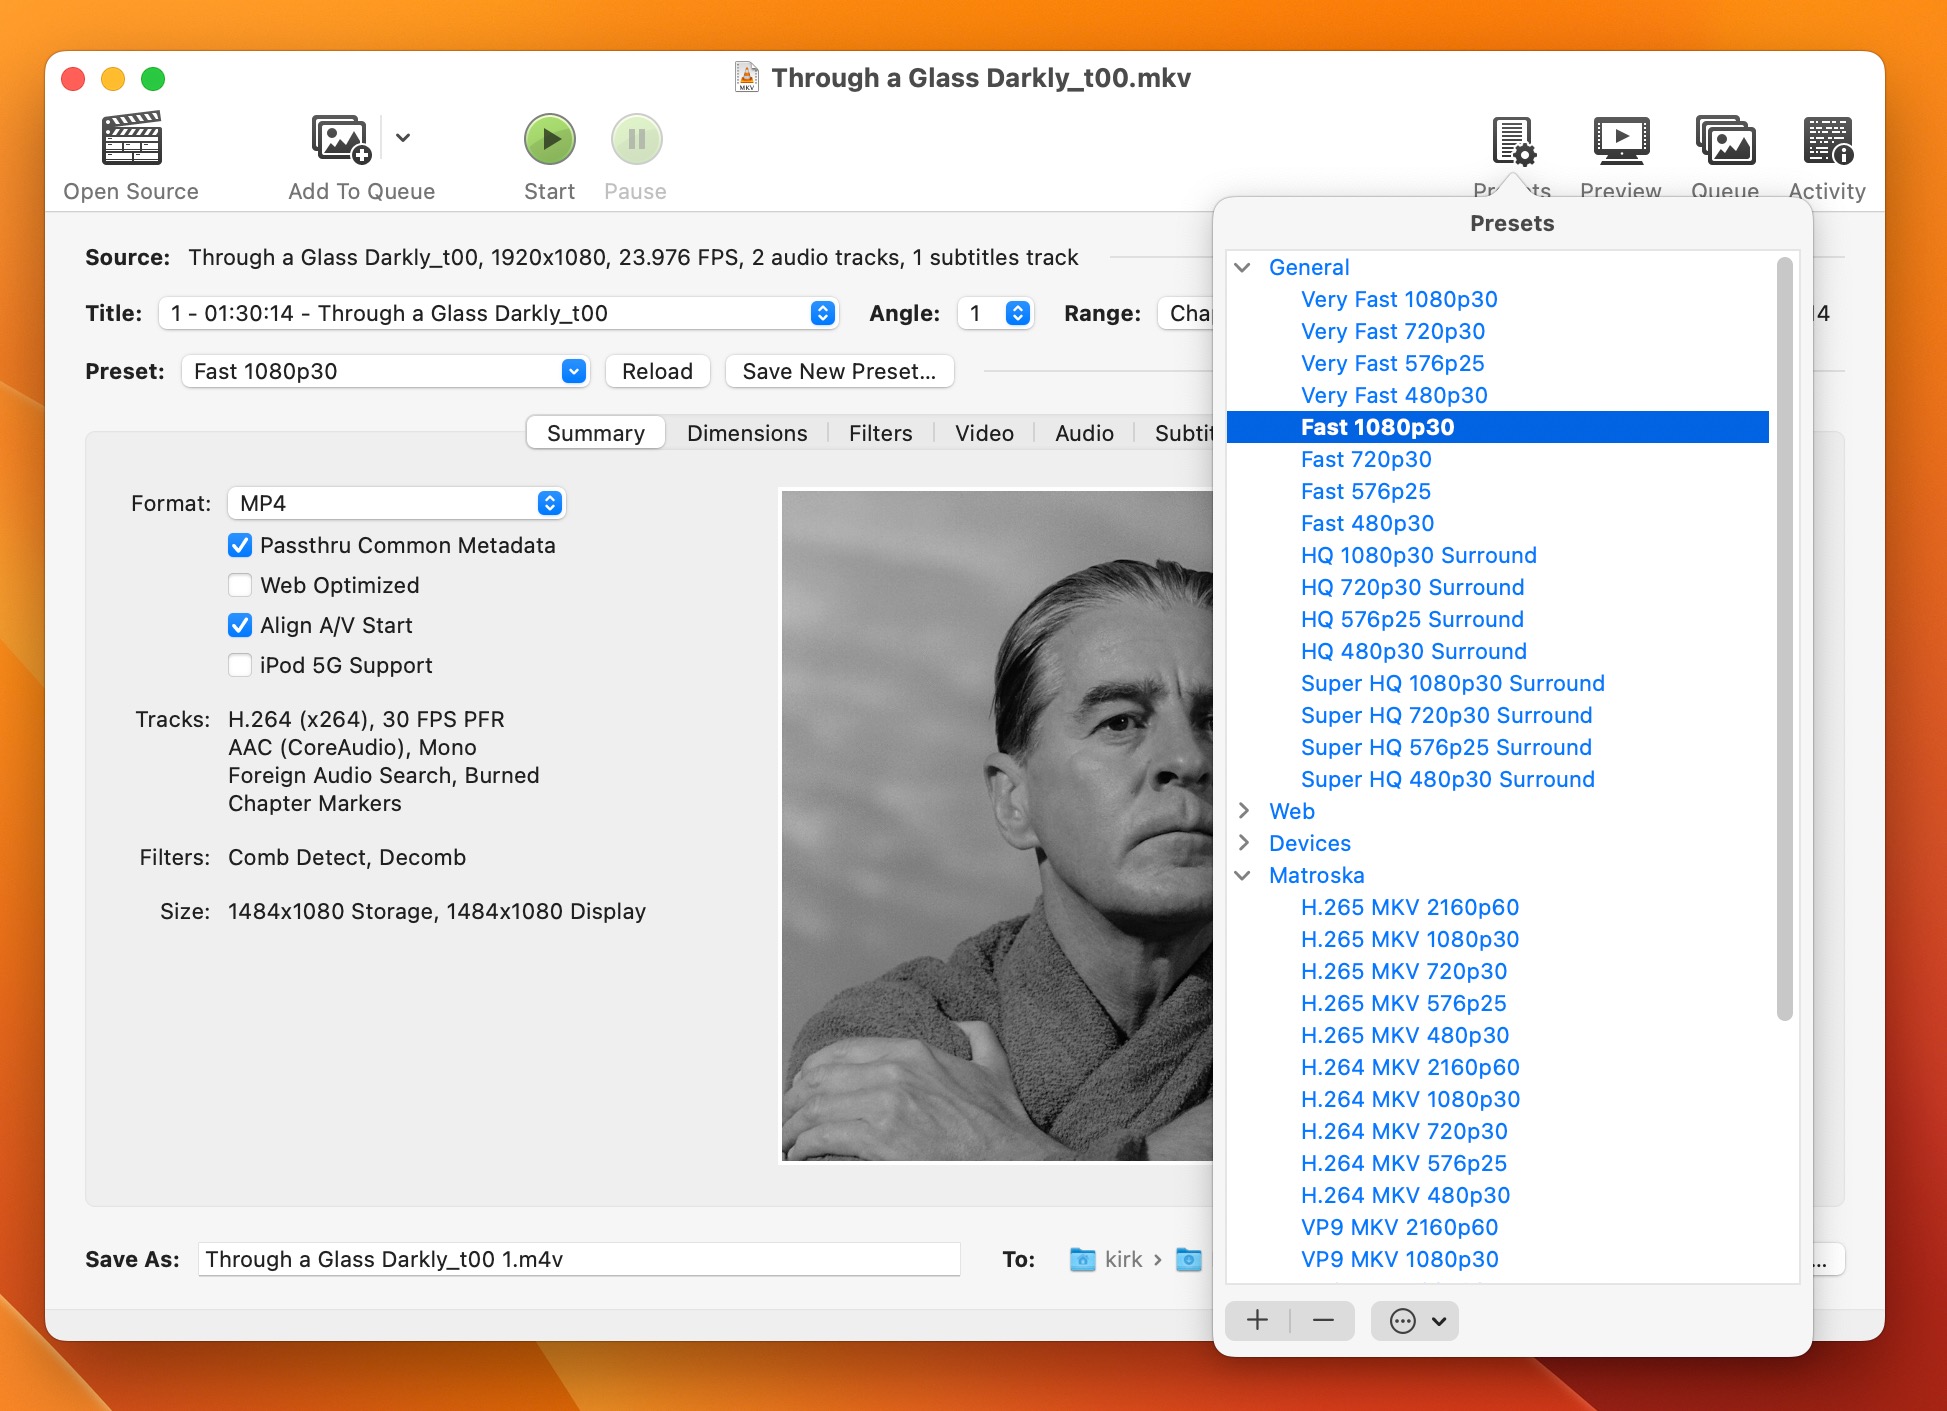Select the H.265 MKV 720p30 preset
Screen dimensions: 1947x1411
pyautogui.click(x=1403, y=971)
